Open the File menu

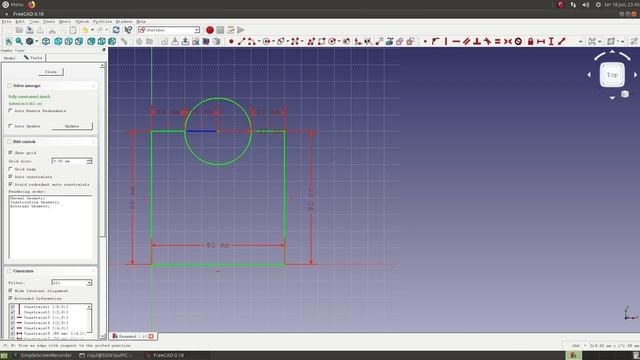(7, 22)
